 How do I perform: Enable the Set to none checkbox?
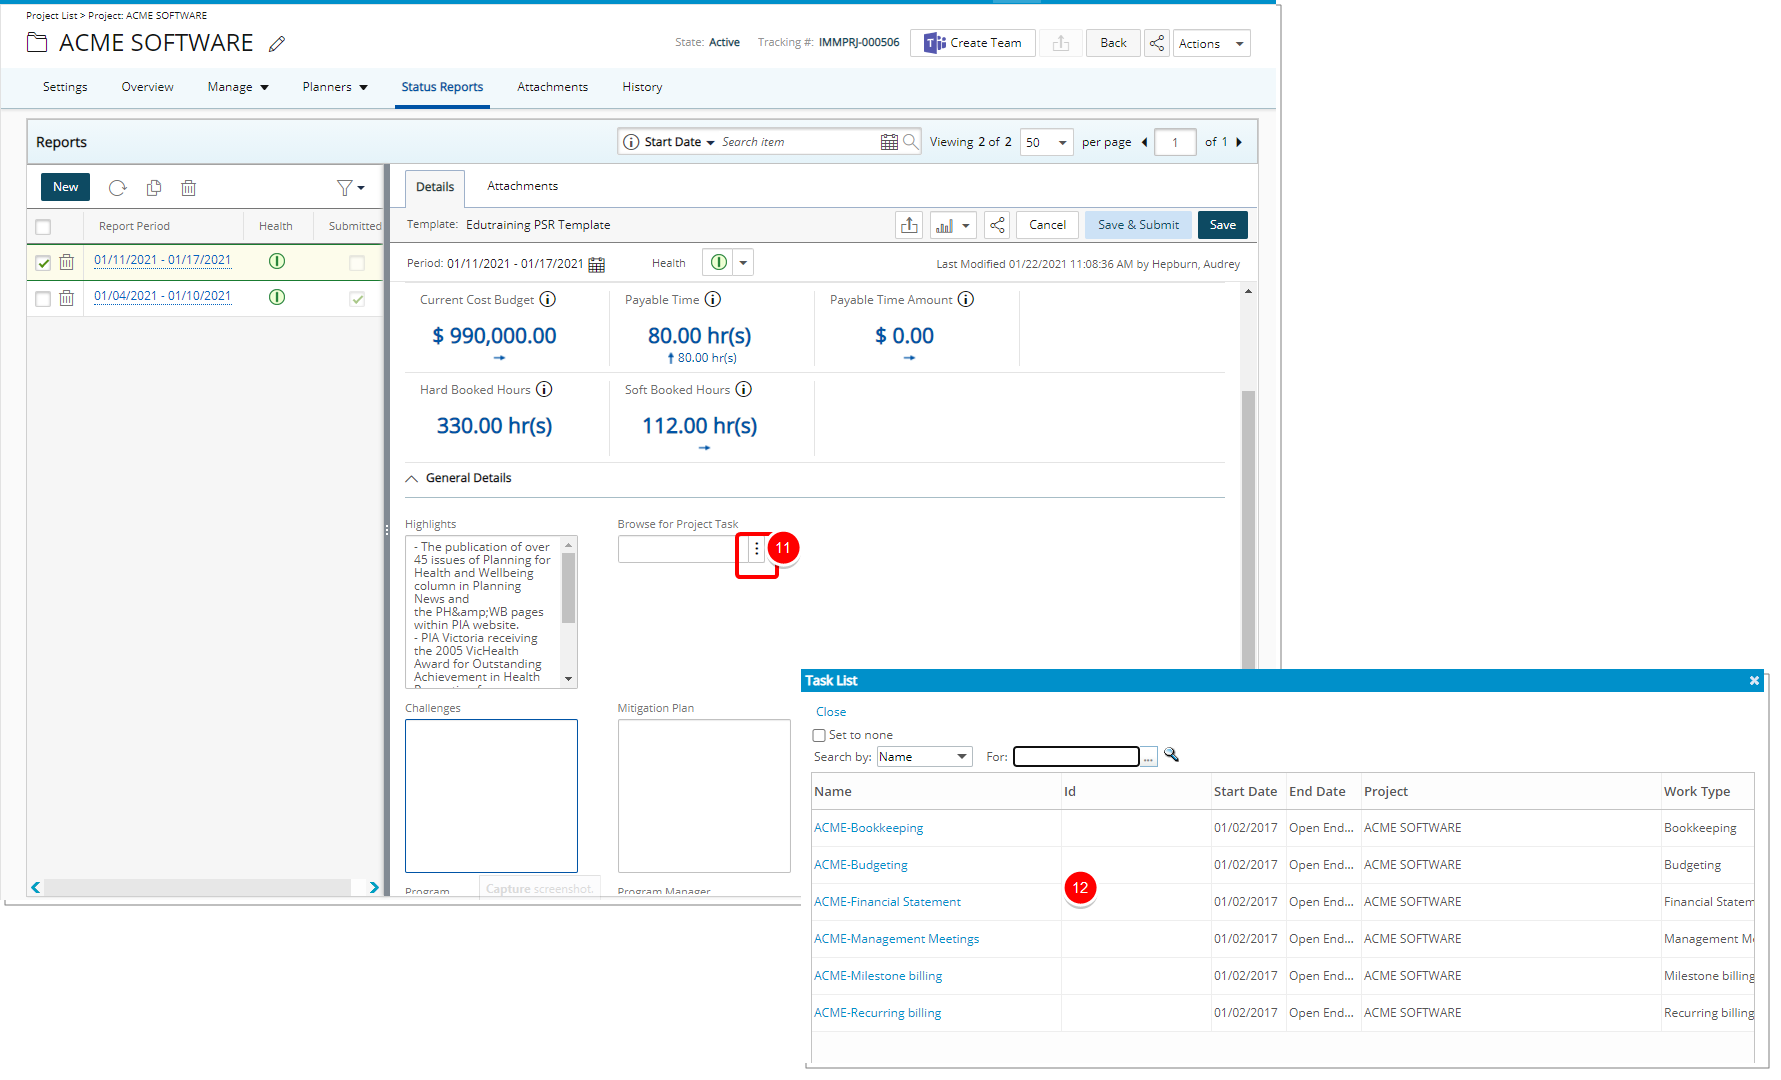(819, 735)
